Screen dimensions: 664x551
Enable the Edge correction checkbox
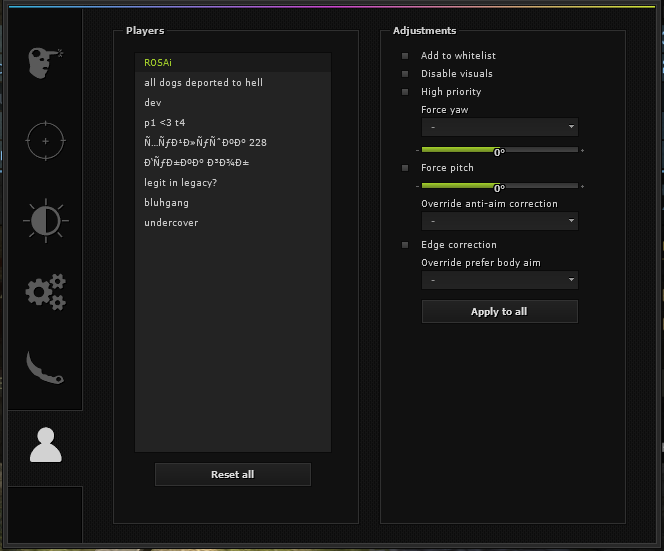point(405,245)
